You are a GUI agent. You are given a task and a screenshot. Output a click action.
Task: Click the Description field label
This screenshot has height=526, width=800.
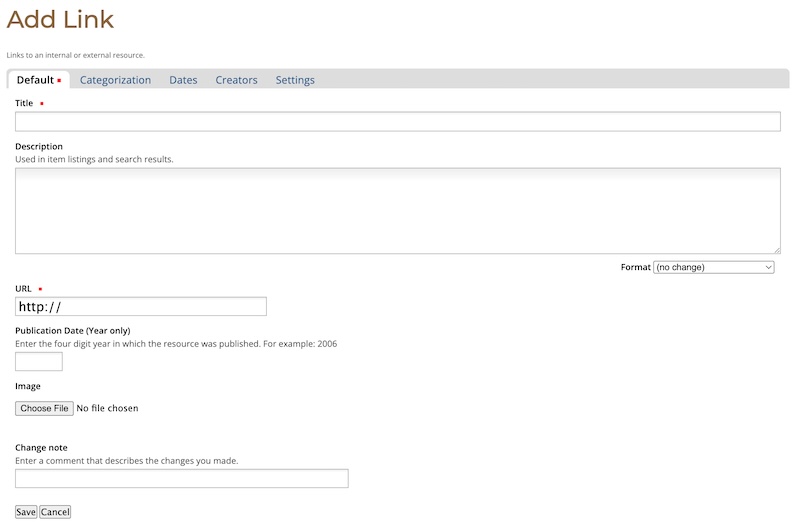tap(39, 147)
